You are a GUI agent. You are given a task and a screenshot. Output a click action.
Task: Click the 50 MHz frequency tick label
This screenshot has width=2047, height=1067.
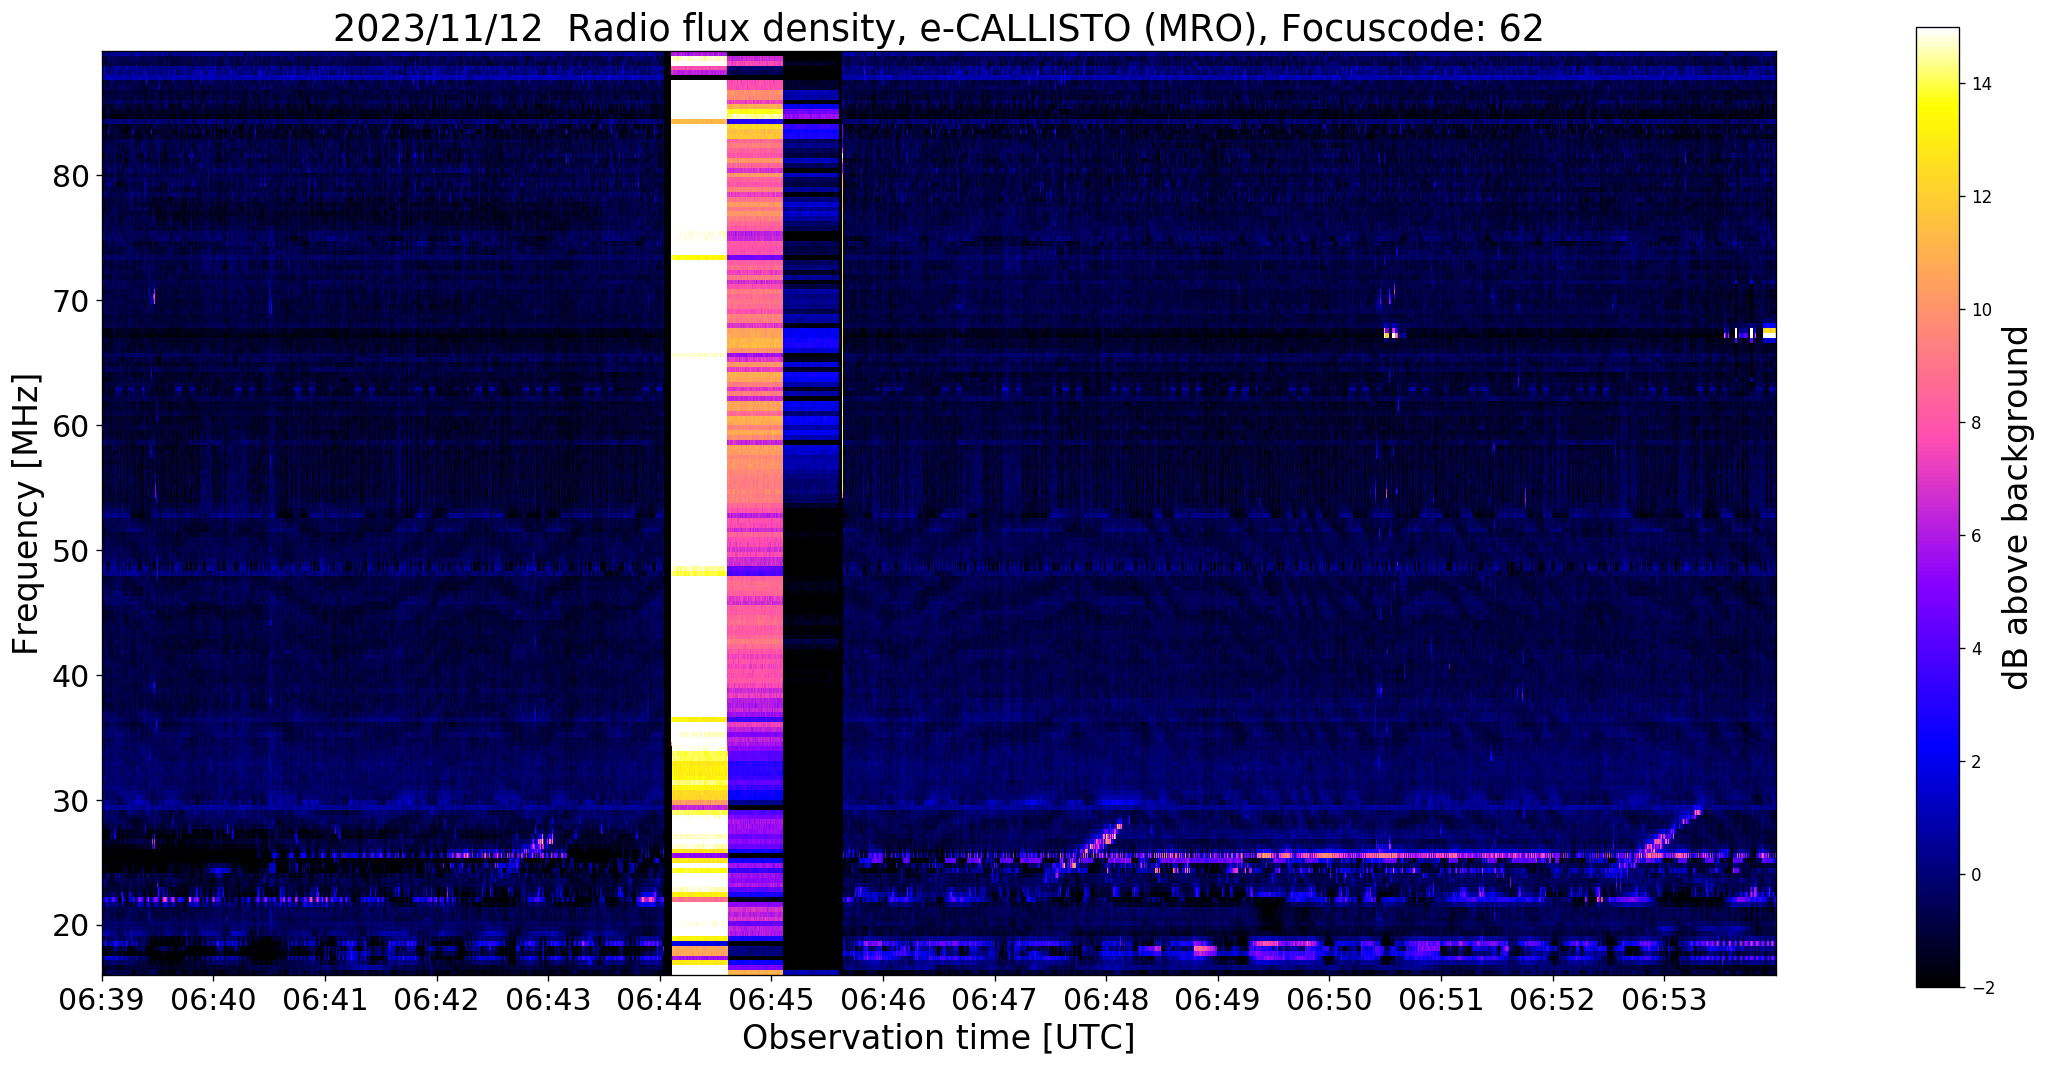tap(70, 551)
